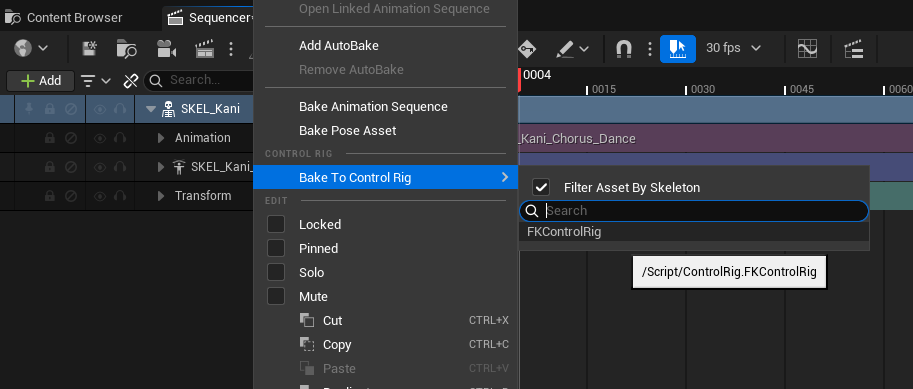913x389 pixels.
Task: Click the key-shaped keyframe icon
Action: (527, 48)
